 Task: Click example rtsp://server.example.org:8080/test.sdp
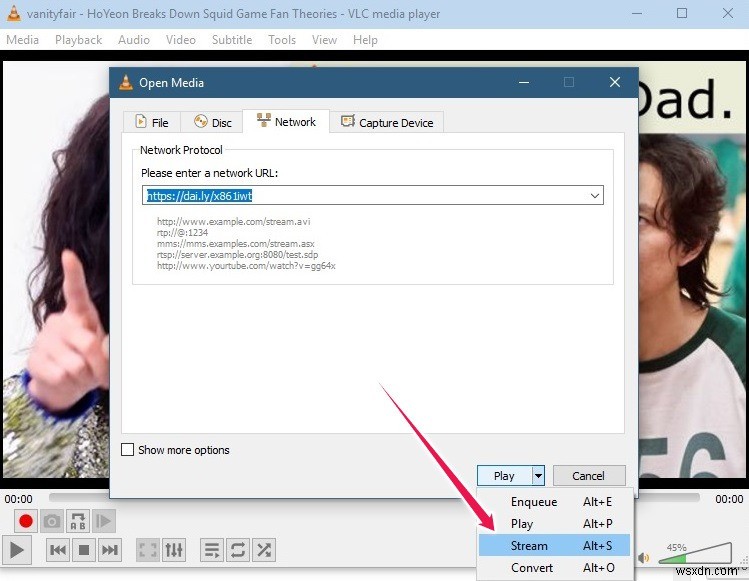point(237,255)
